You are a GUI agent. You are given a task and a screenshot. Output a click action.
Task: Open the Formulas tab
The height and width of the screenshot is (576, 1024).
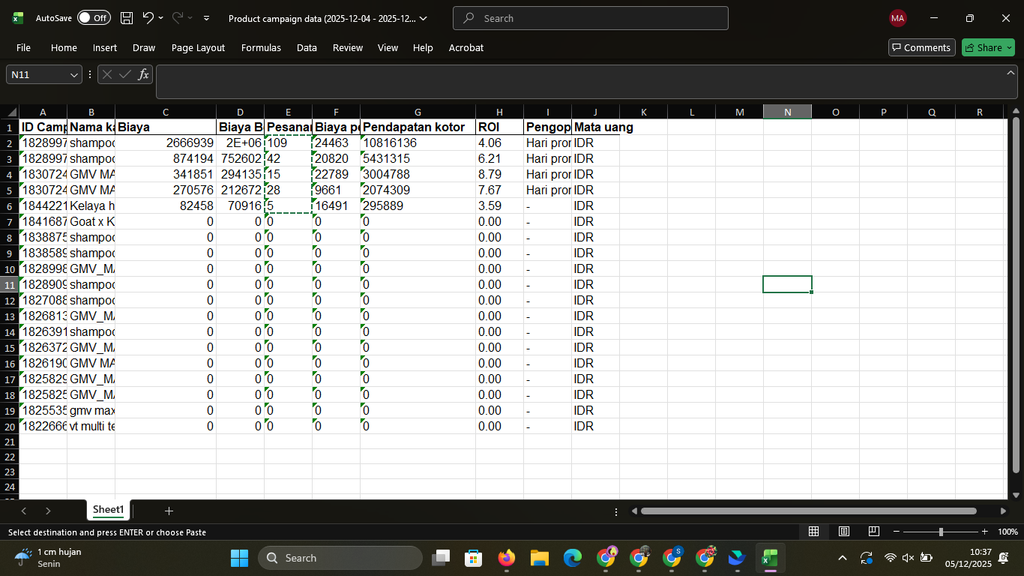tap(261, 48)
